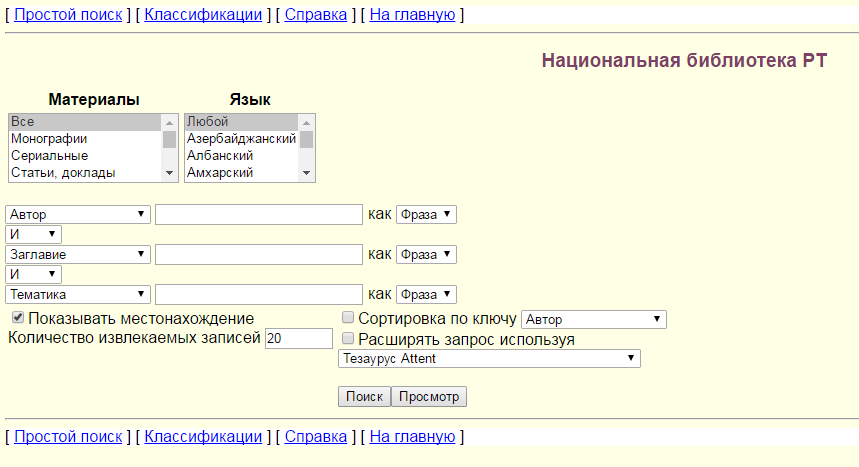Open the top Классификации link
Image resolution: width=859 pixels, height=467 pixels.
[x=203, y=15]
